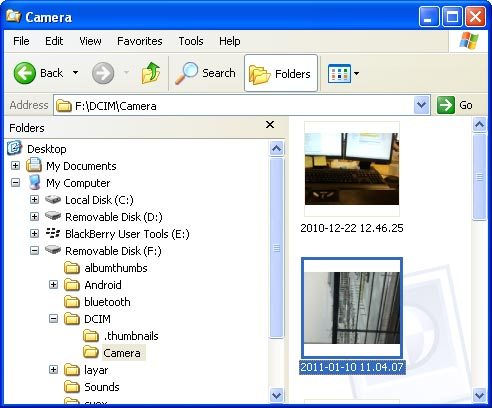This screenshot has height=408, width=492.
Task: Open the Favorites menu
Action: (x=140, y=41)
